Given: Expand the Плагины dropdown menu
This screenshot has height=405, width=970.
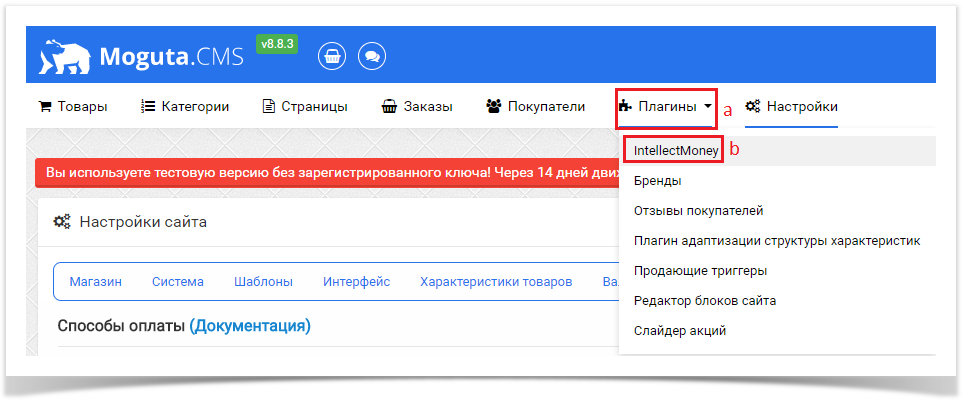Looking at the screenshot, I should pyautogui.click(x=665, y=106).
